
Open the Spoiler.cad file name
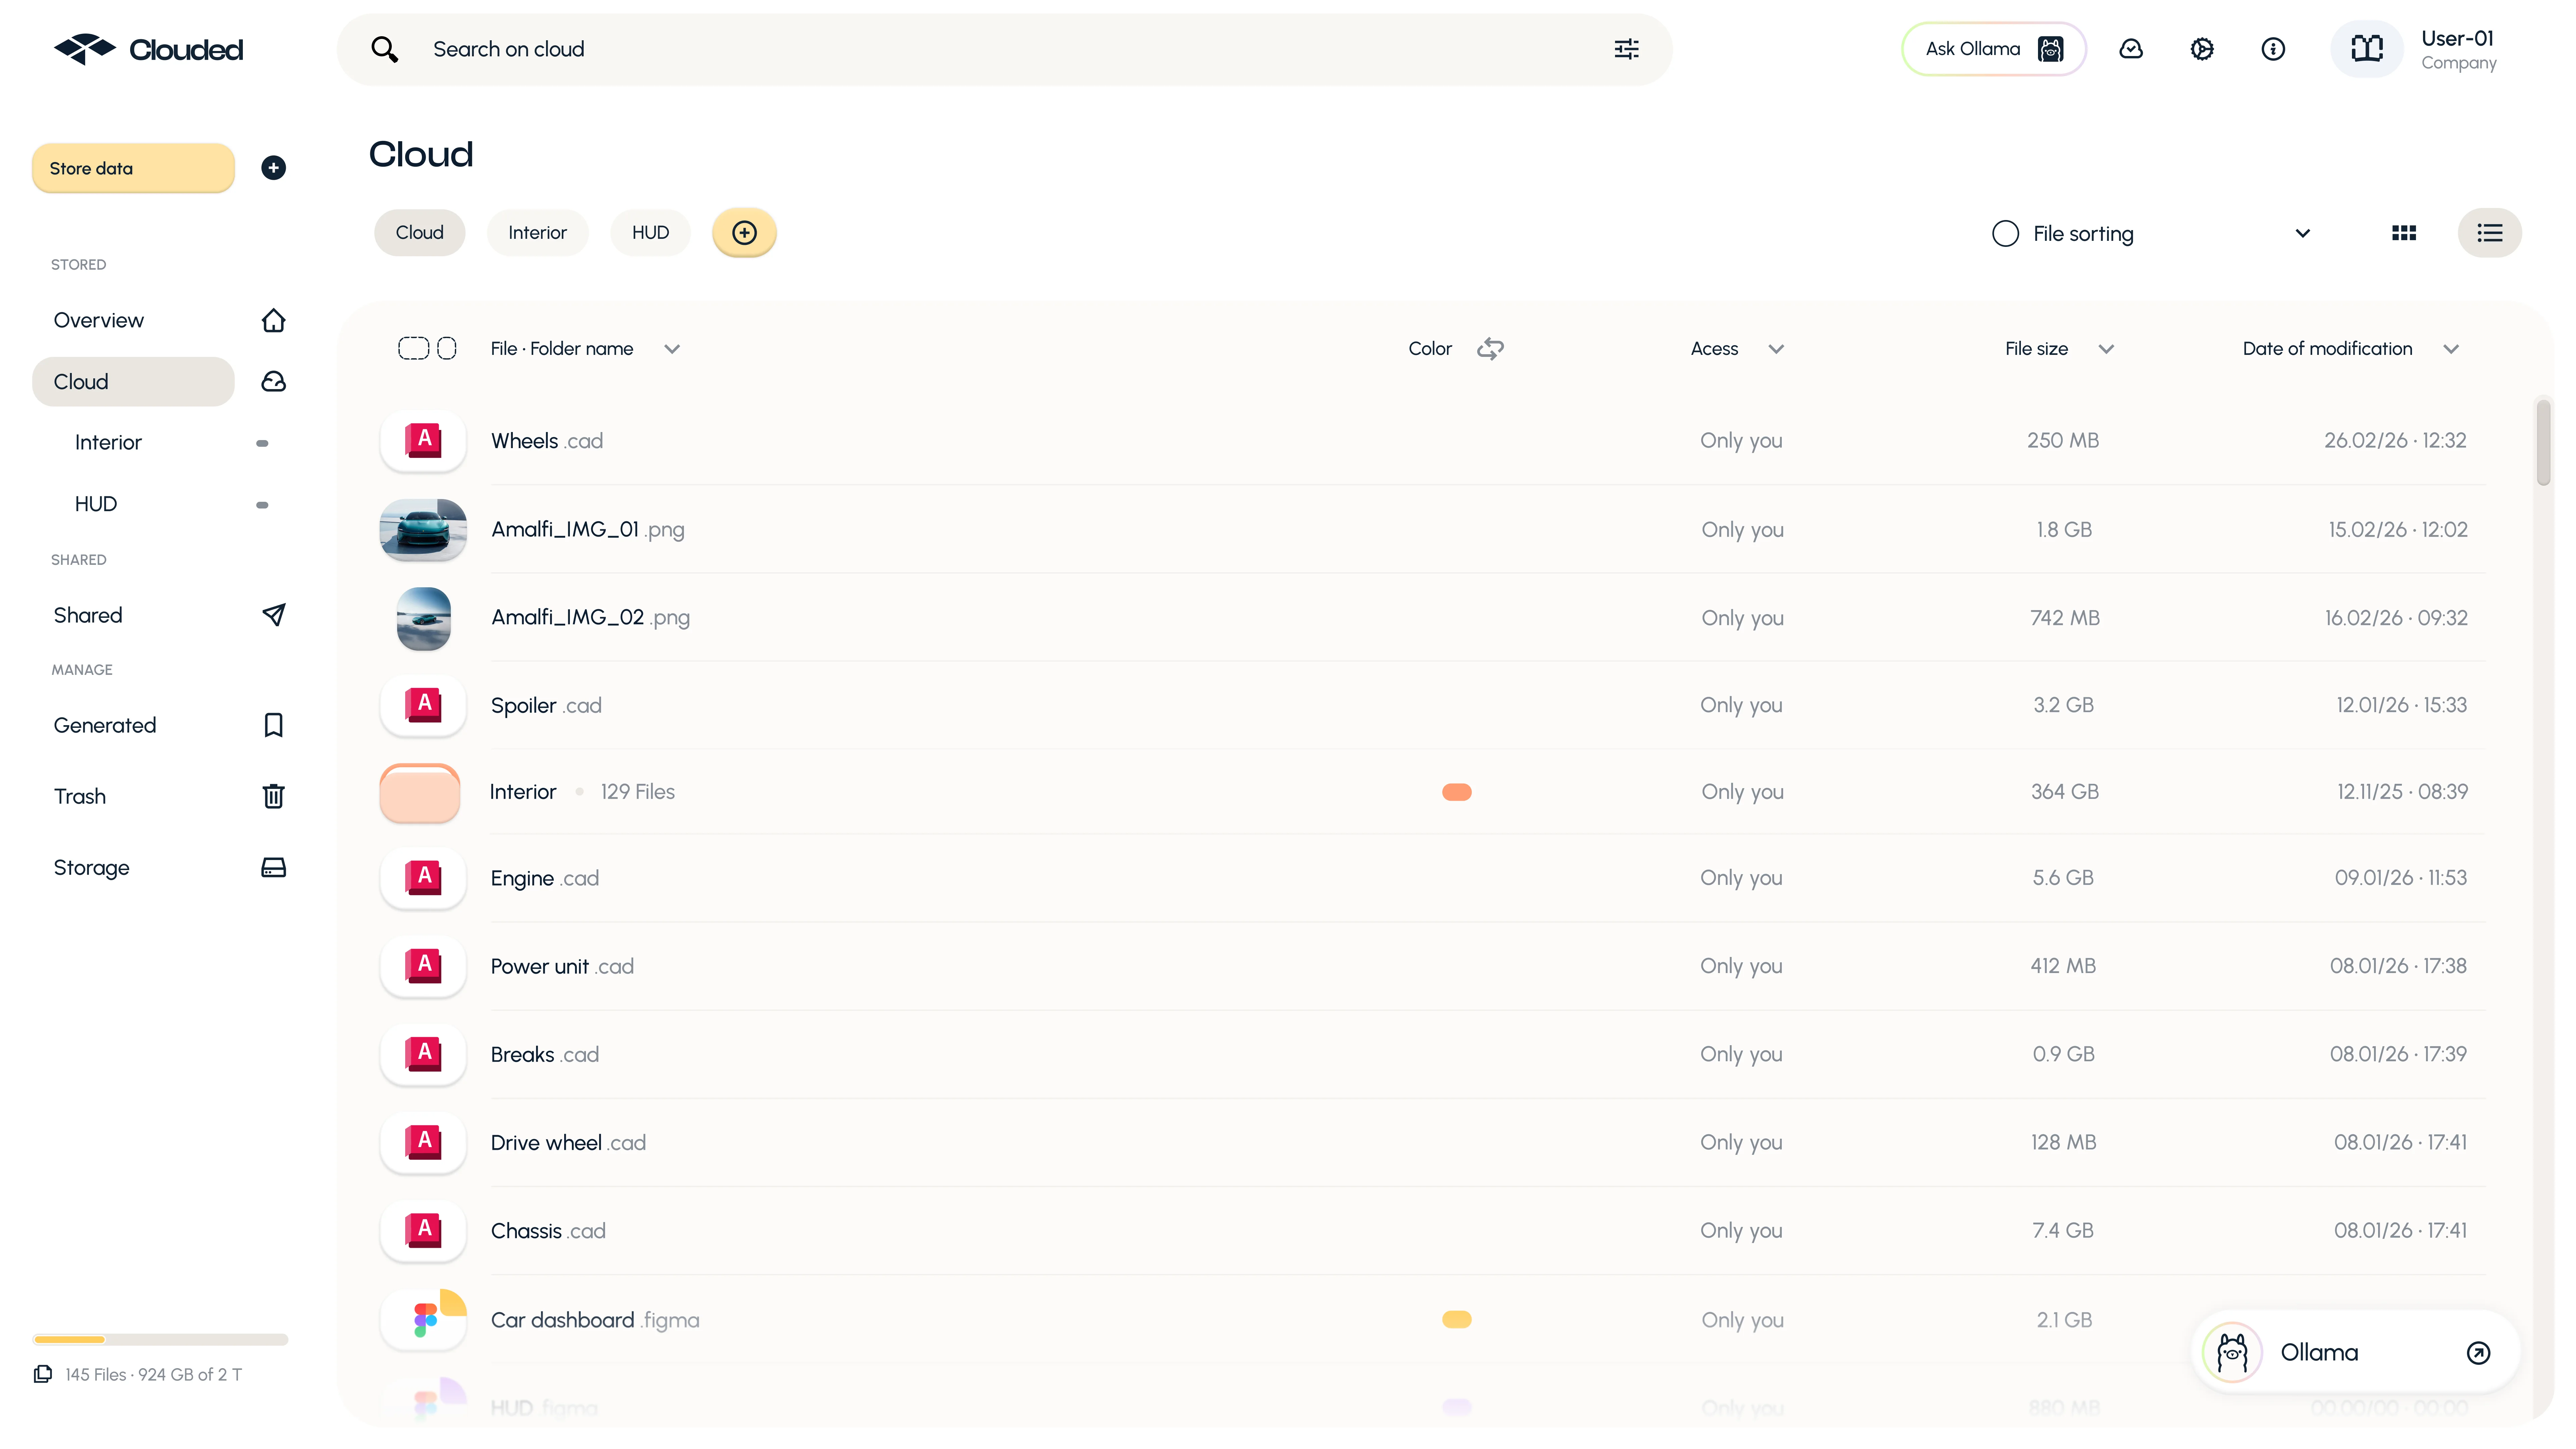[546, 706]
